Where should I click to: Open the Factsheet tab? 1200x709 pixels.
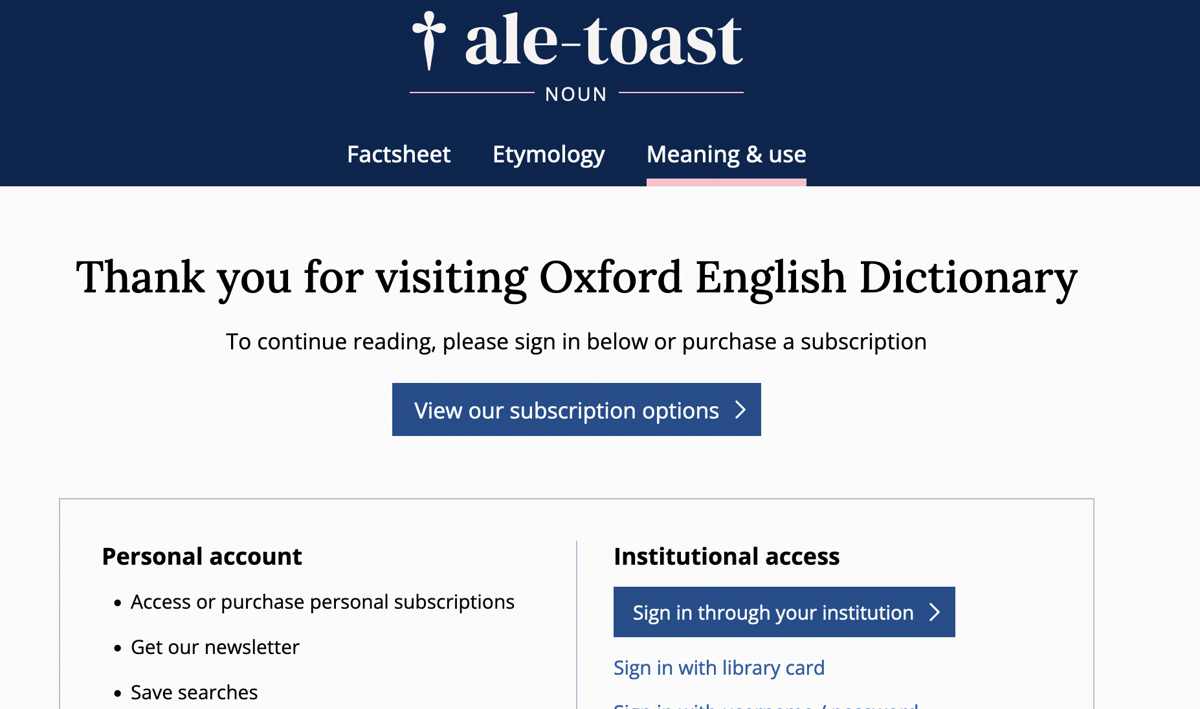pyautogui.click(x=398, y=154)
